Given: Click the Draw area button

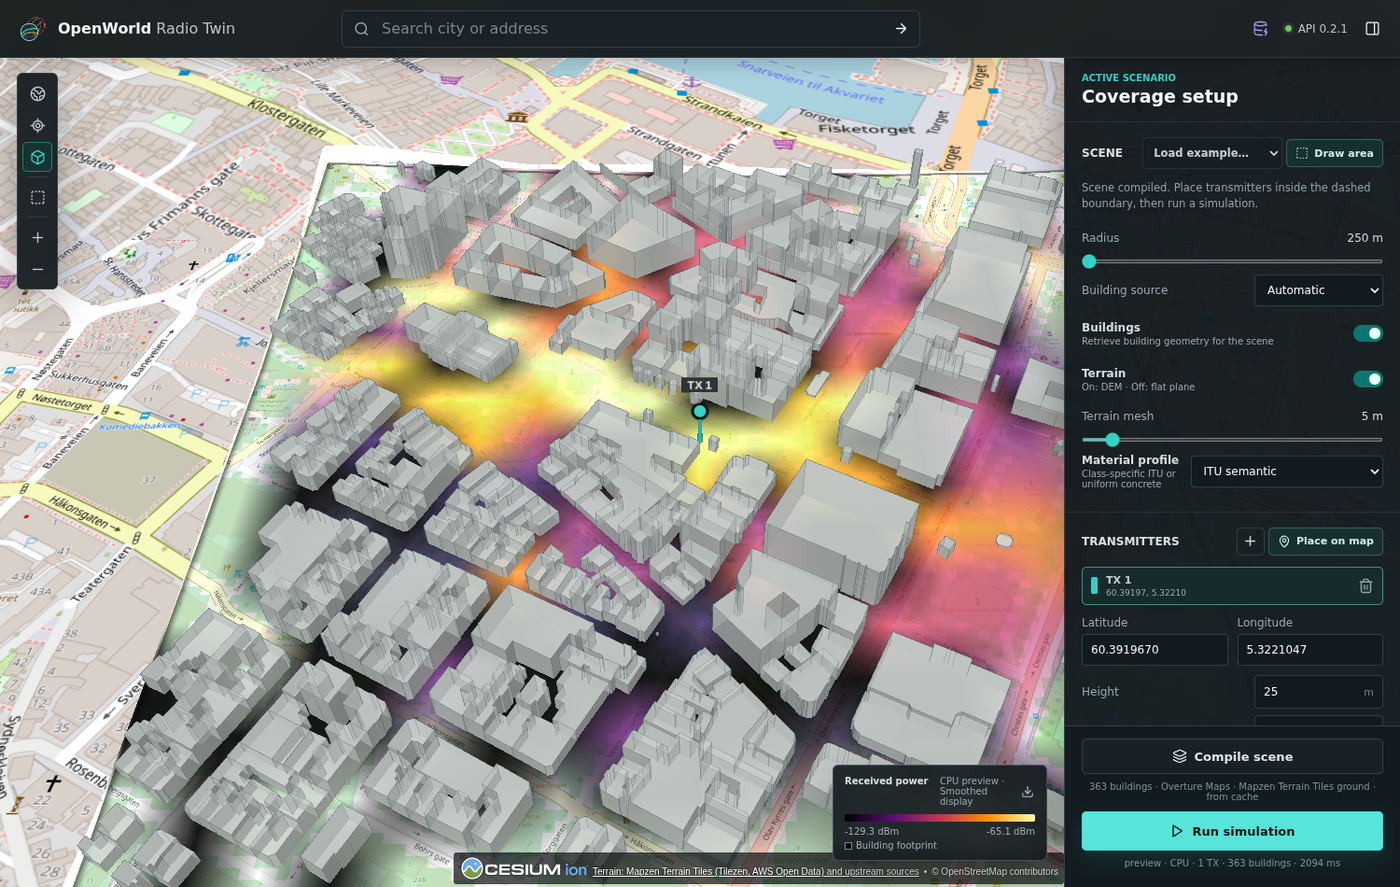Looking at the screenshot, I should pos(1334,153).
